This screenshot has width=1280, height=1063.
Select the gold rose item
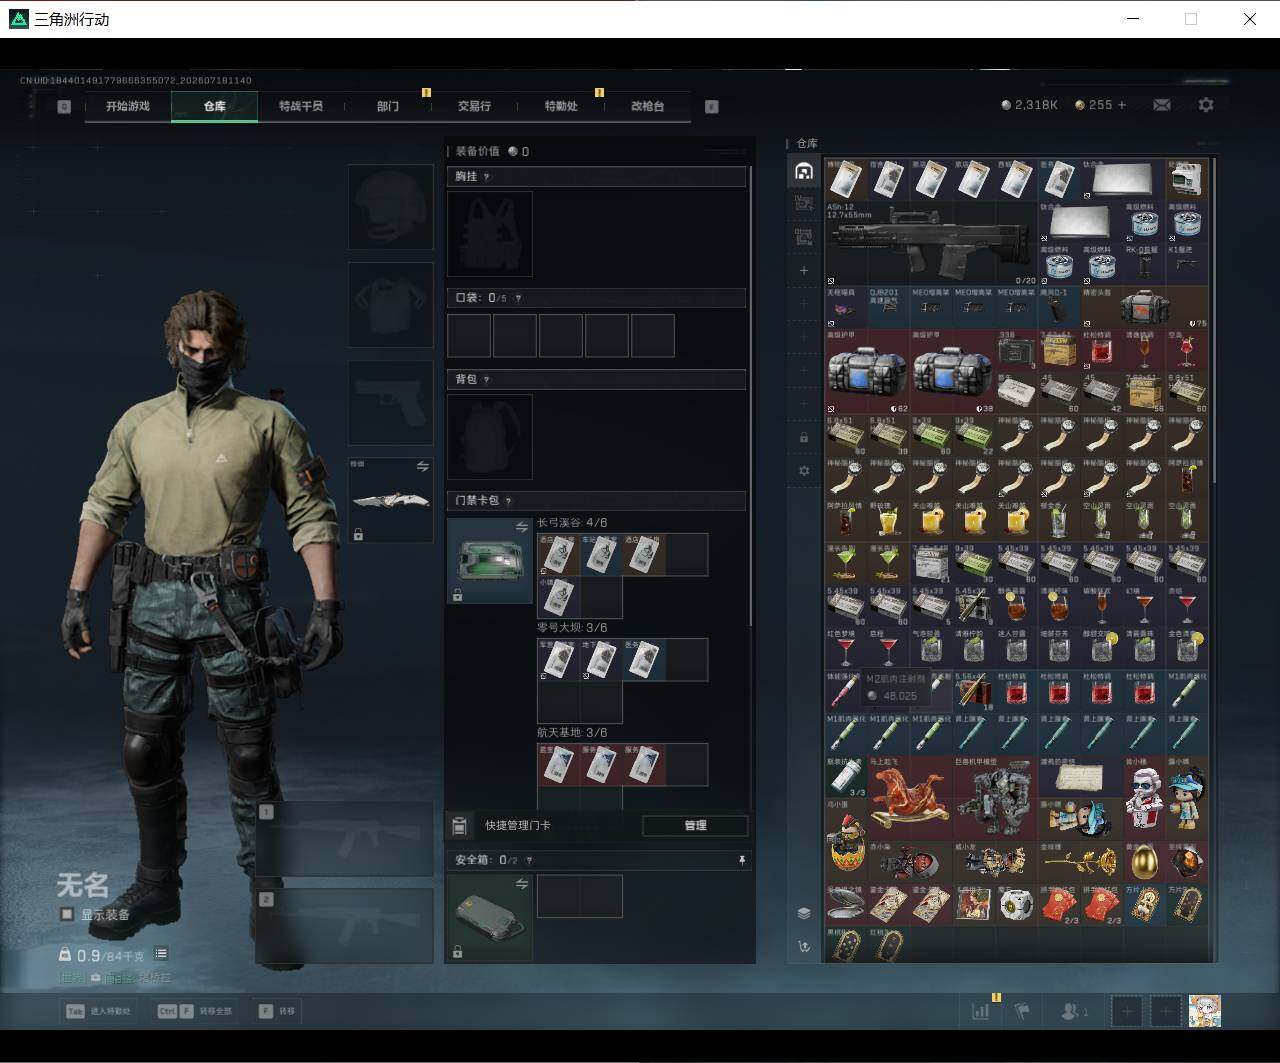coord(1080,861)
